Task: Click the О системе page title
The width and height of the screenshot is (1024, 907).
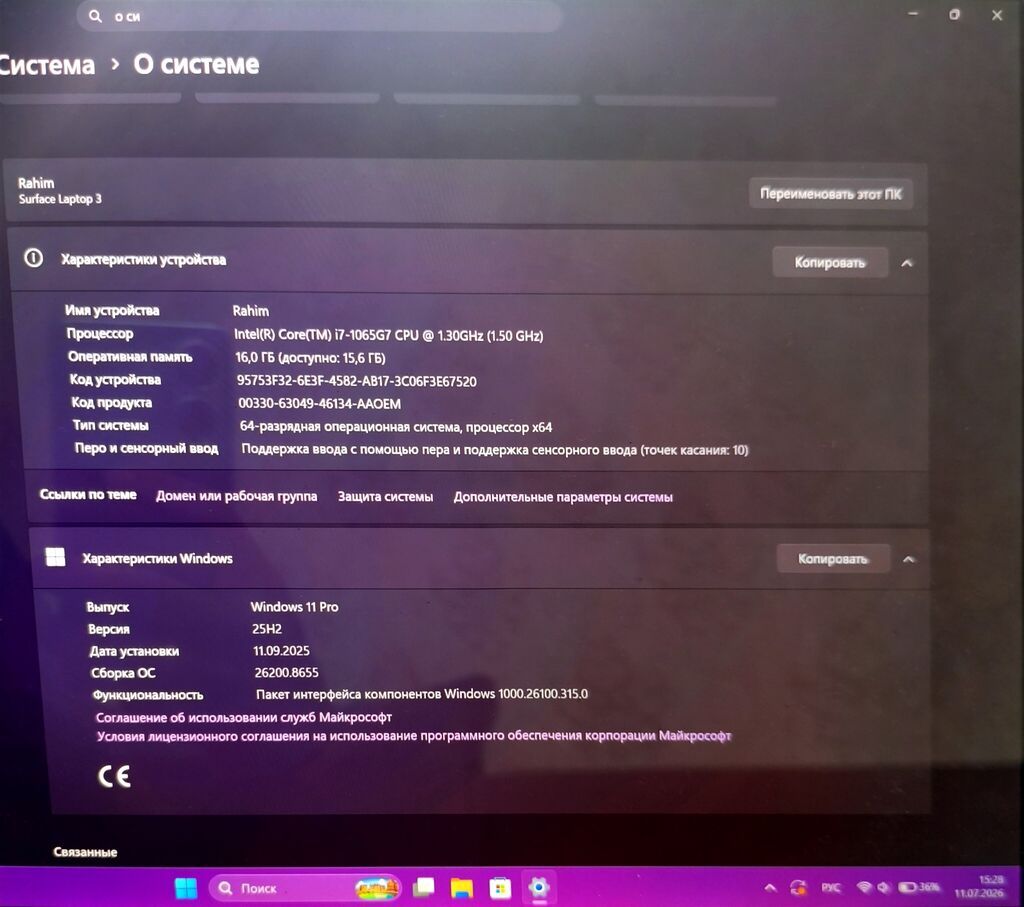Action: (196, 64)
